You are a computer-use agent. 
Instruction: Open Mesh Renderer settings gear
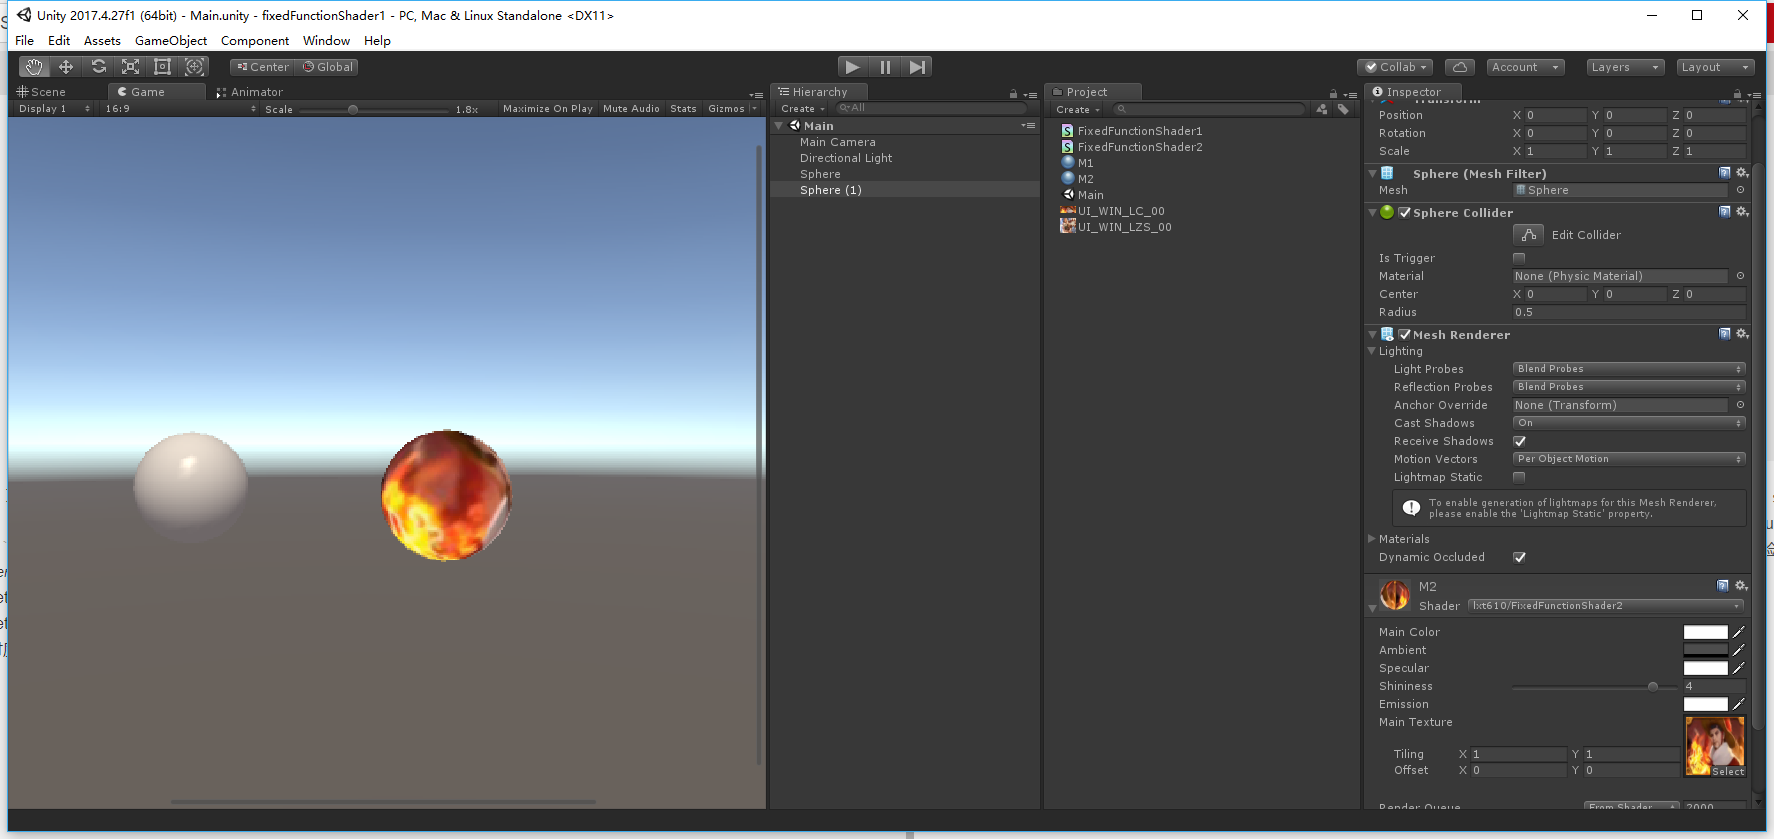pos(1741,334)
